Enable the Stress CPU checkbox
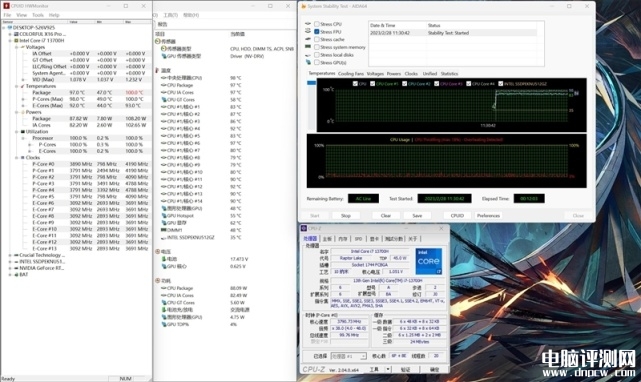 [316, 24]
